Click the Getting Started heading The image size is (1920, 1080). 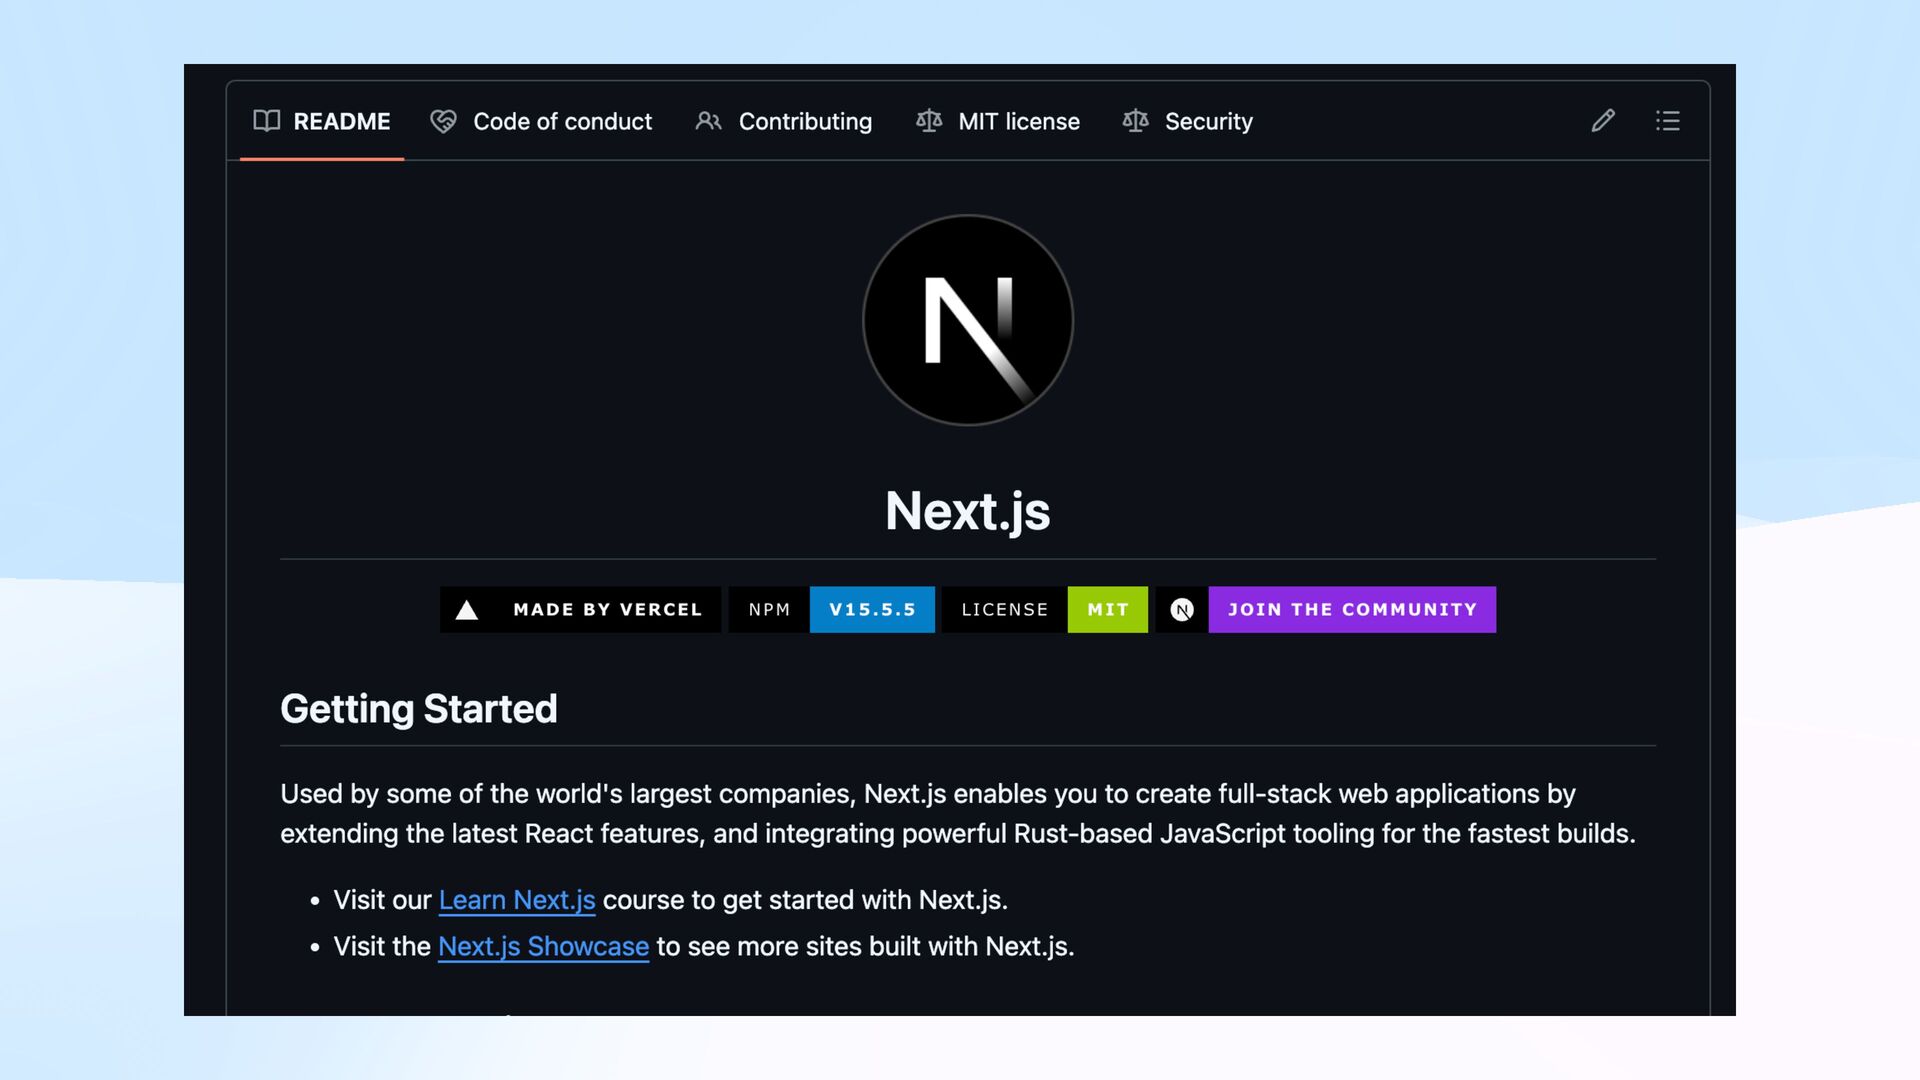tap(418, 709)
